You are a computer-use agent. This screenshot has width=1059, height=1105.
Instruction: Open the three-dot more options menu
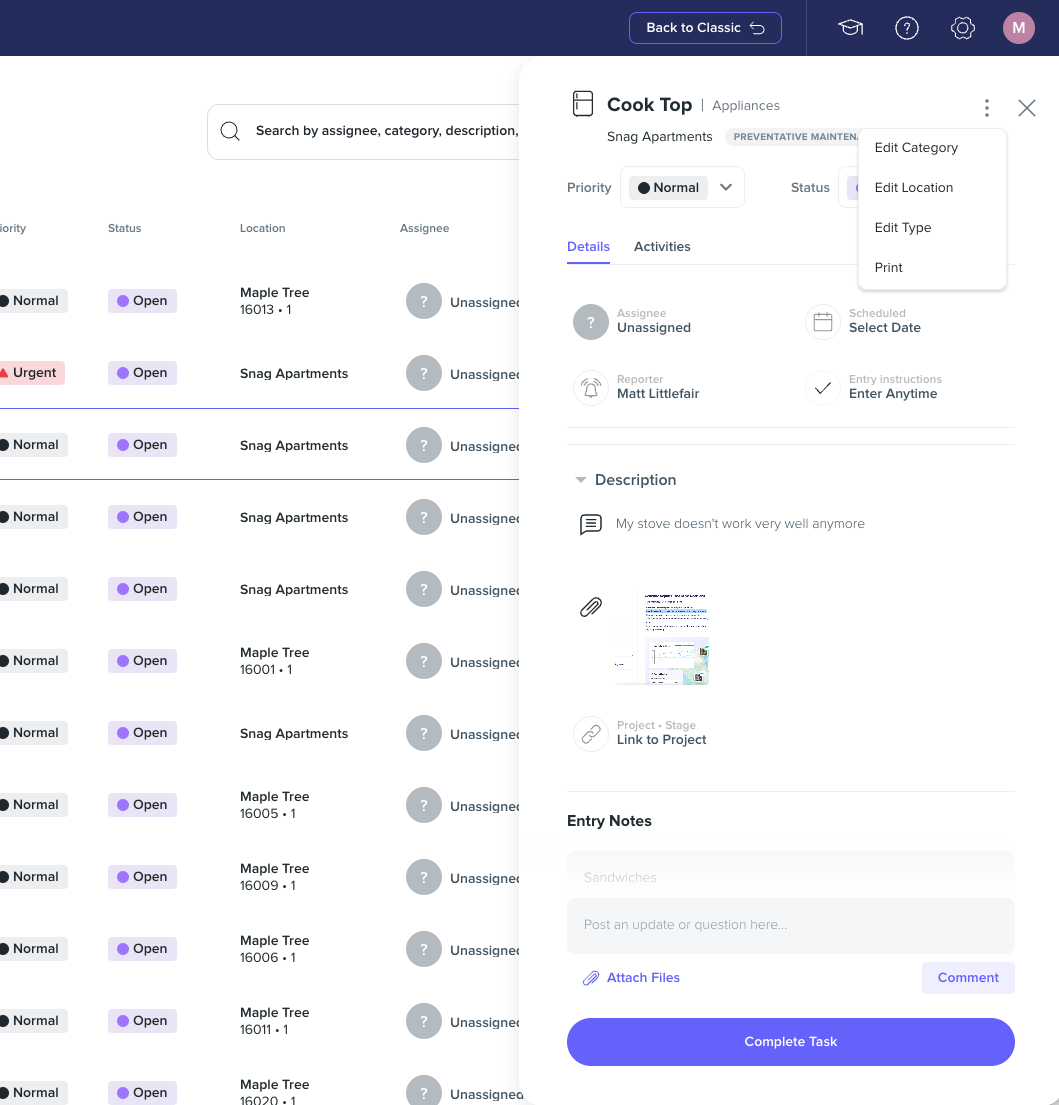tap(986, 108)
